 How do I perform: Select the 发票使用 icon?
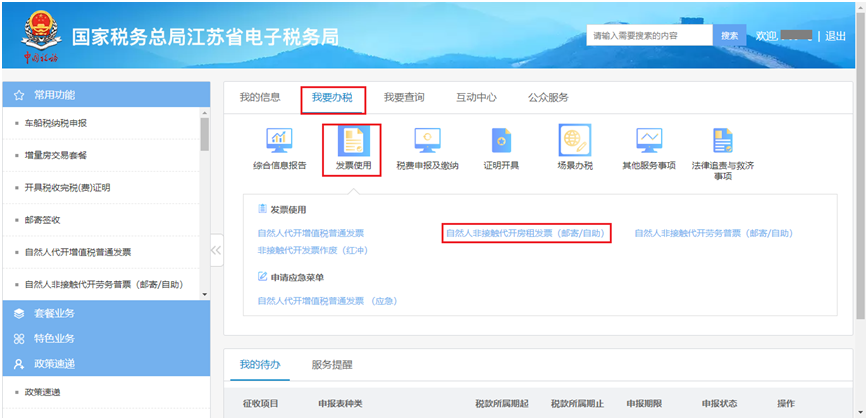[x=353, y=141]
